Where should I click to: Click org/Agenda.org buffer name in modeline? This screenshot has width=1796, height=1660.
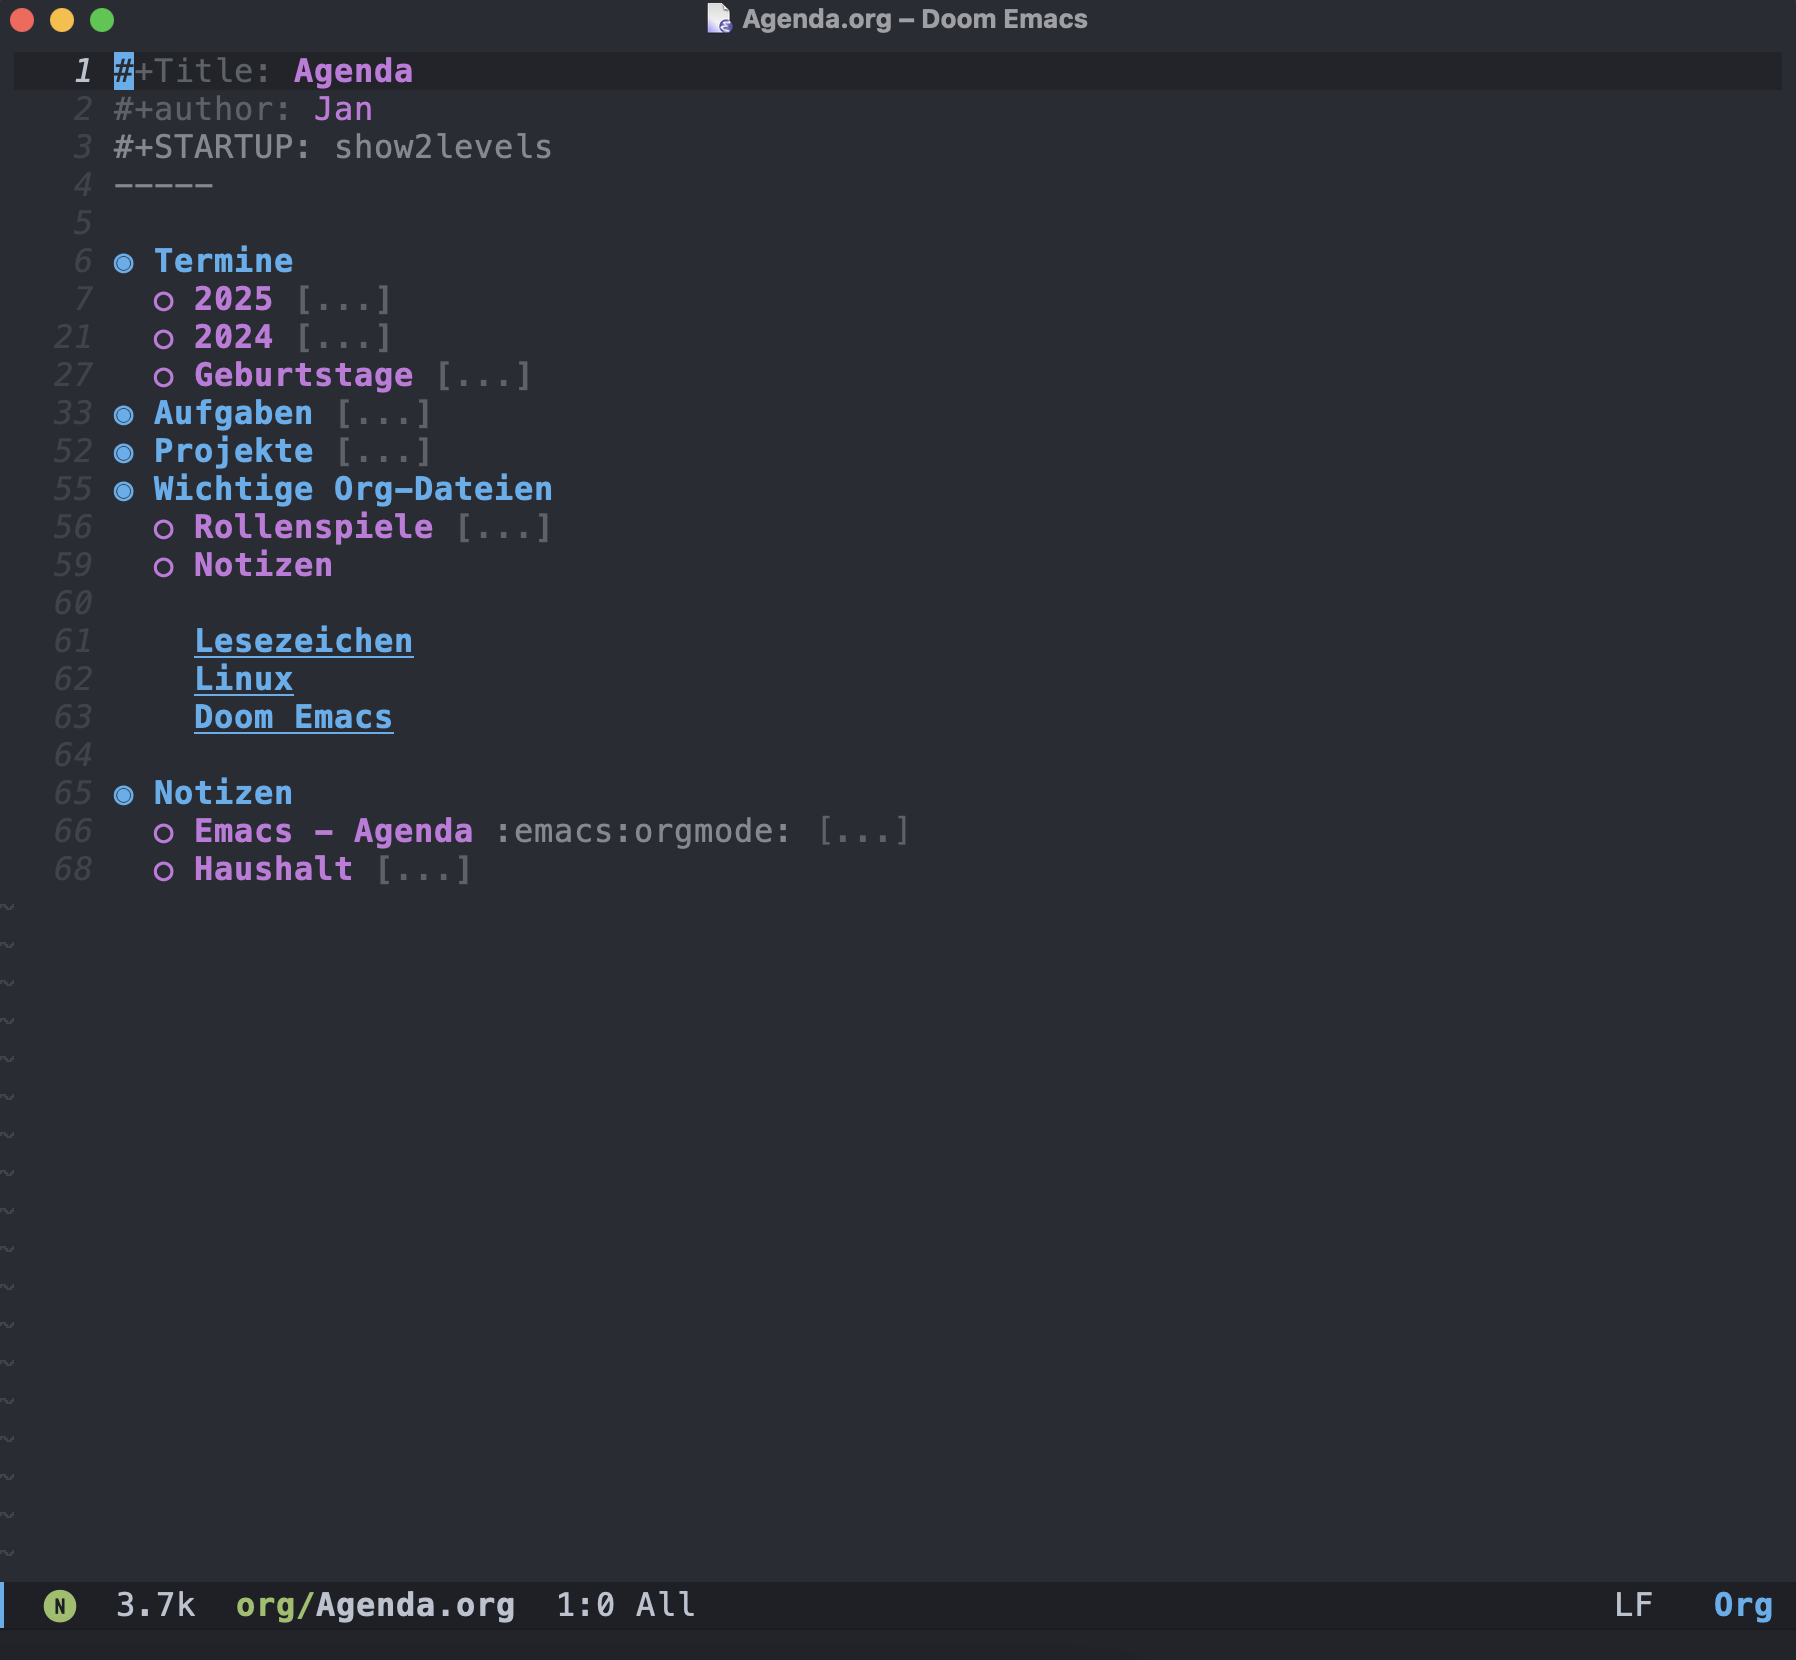(x=375, y=1605)
